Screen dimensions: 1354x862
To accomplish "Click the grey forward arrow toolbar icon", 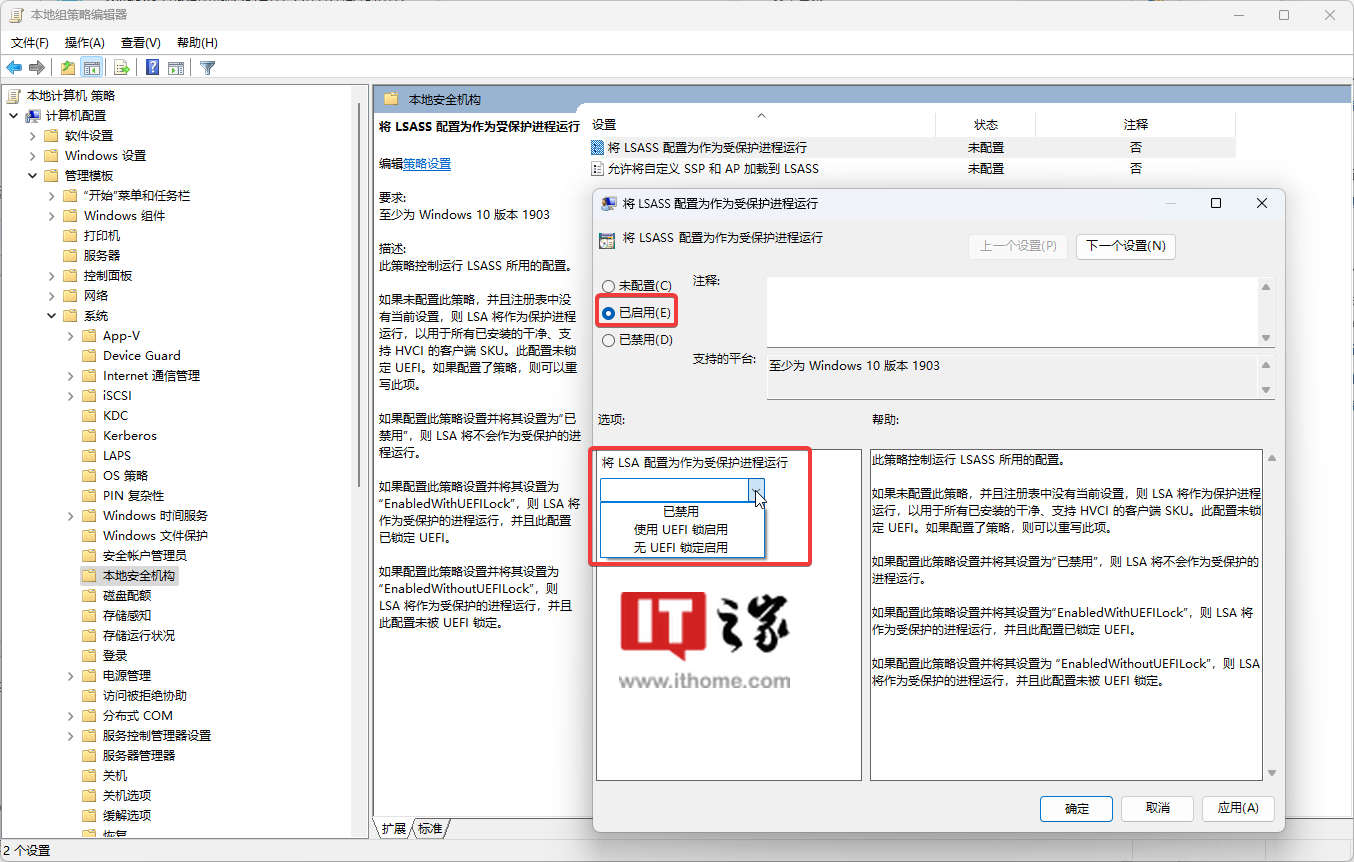I will click(x=37, y=68).
